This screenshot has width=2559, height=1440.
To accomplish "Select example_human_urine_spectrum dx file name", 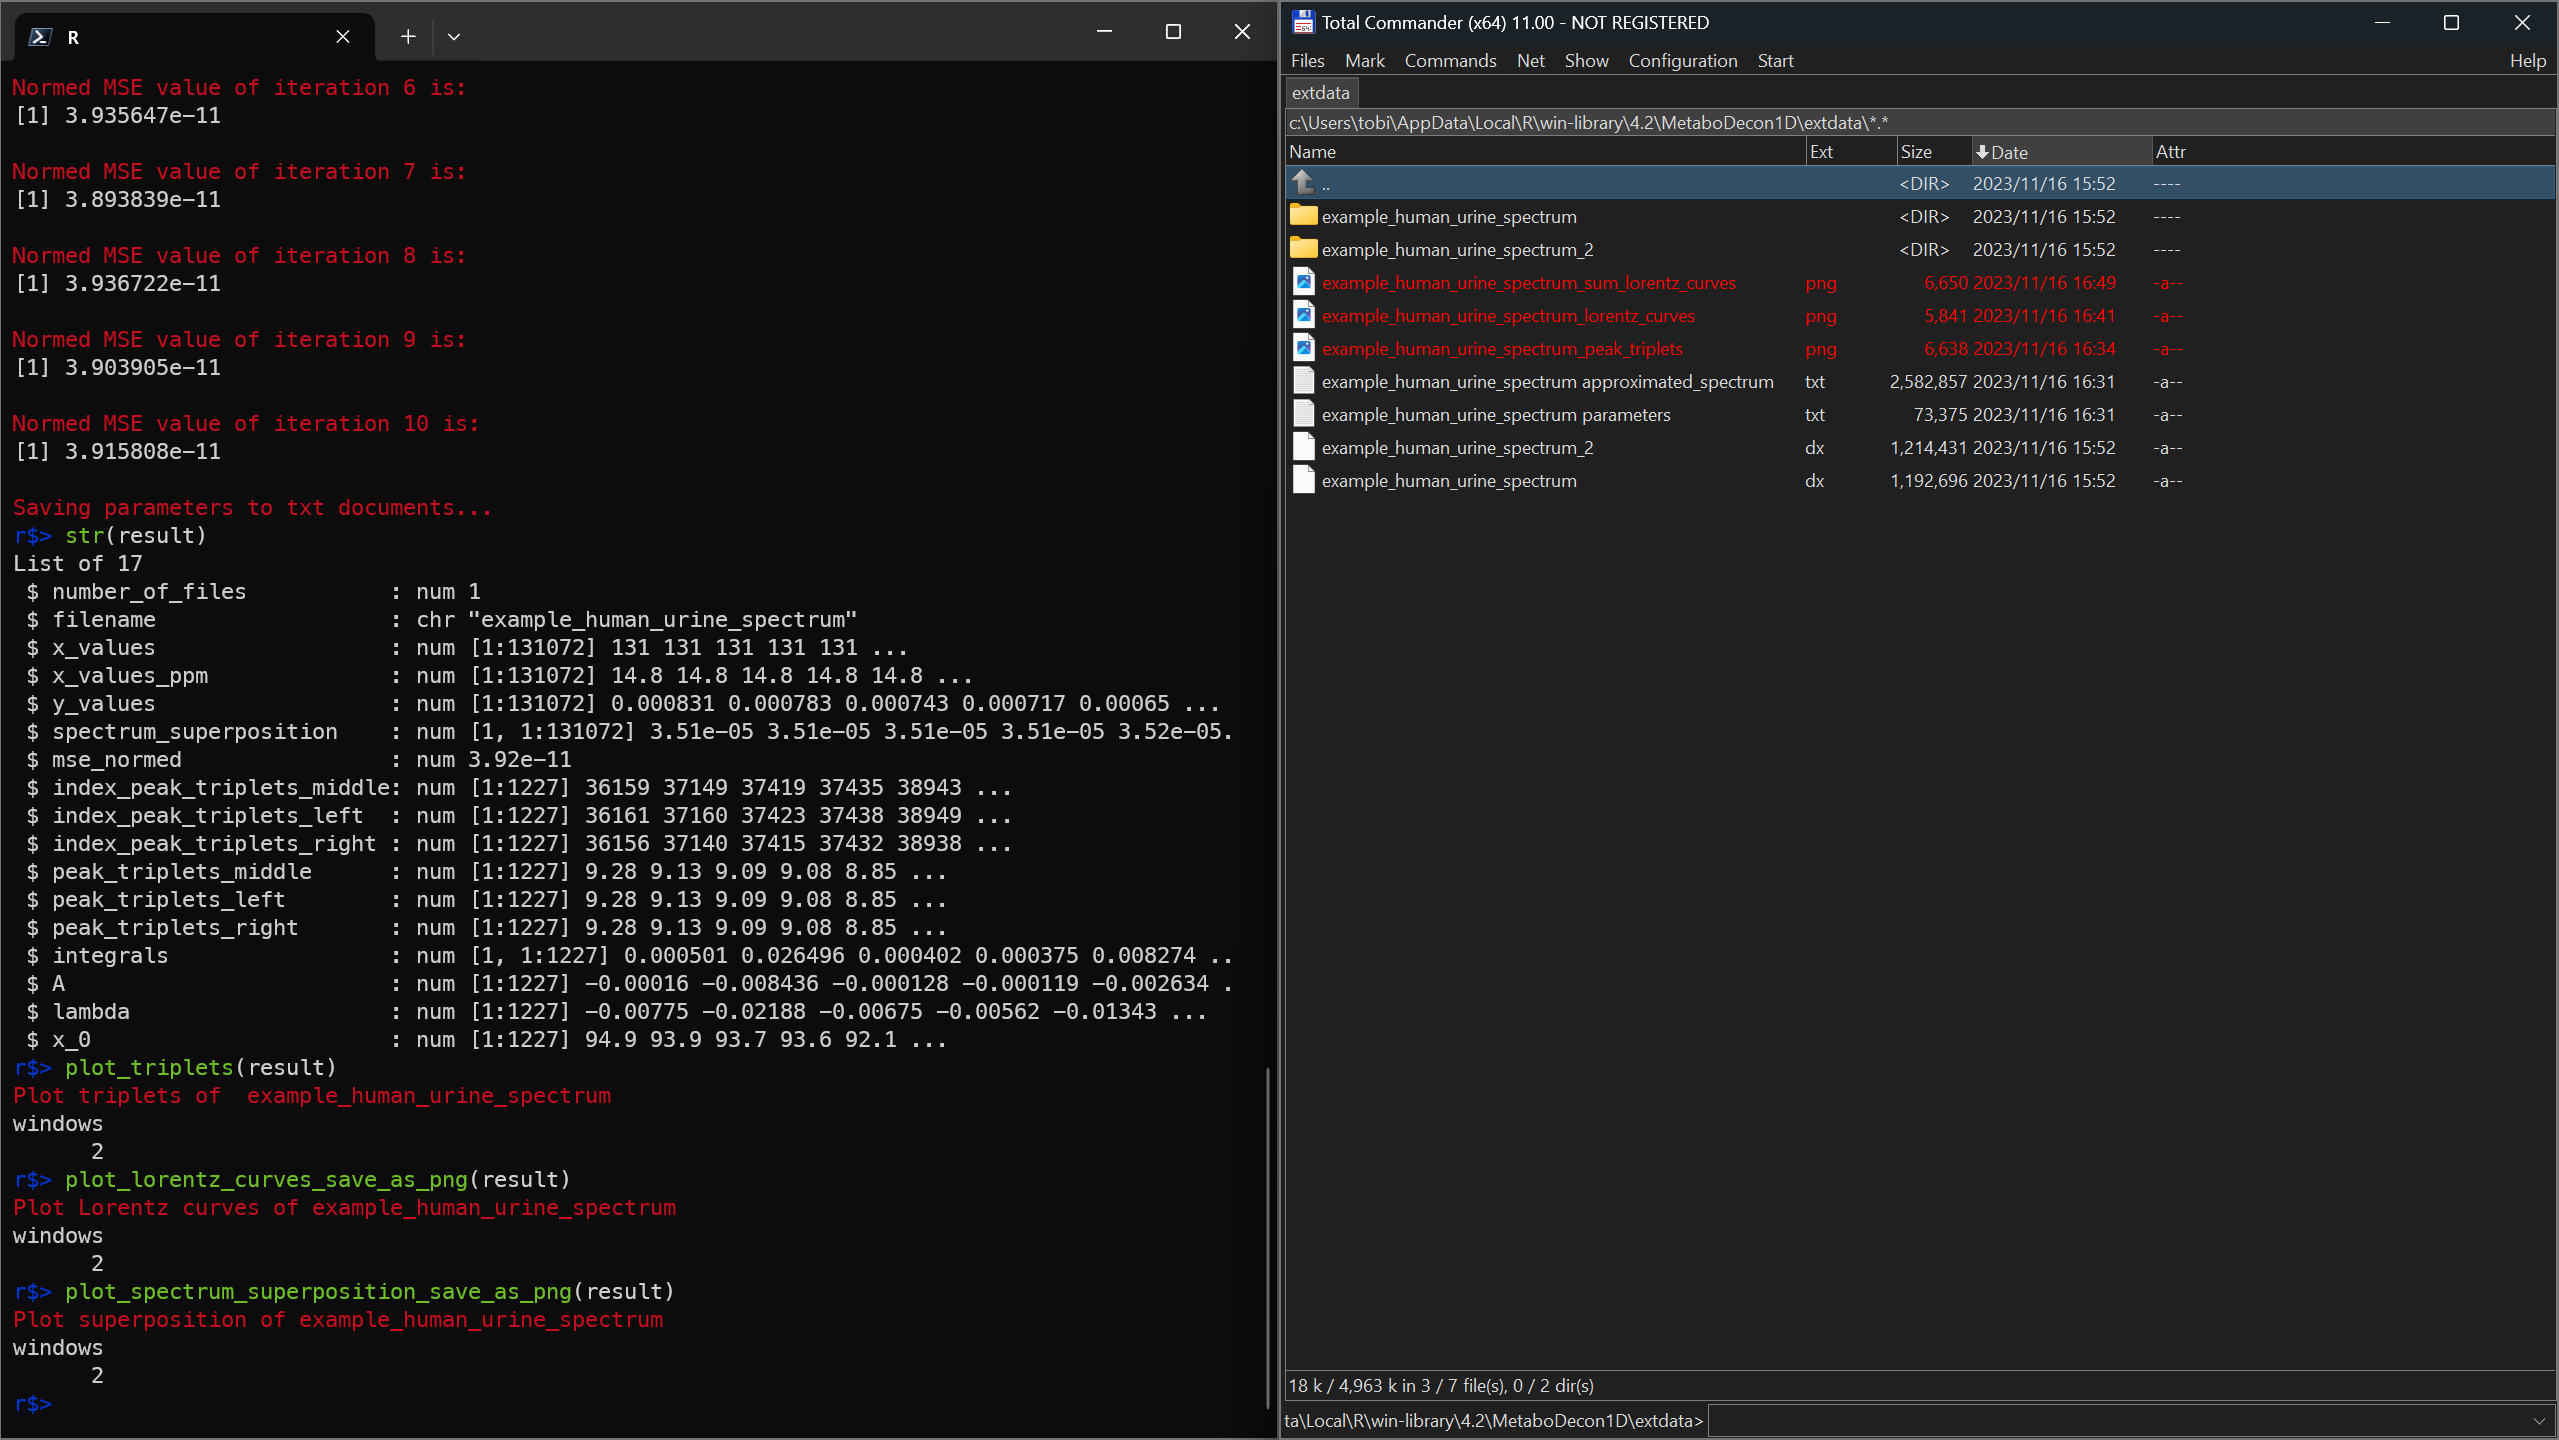I will coord(1449,481).
